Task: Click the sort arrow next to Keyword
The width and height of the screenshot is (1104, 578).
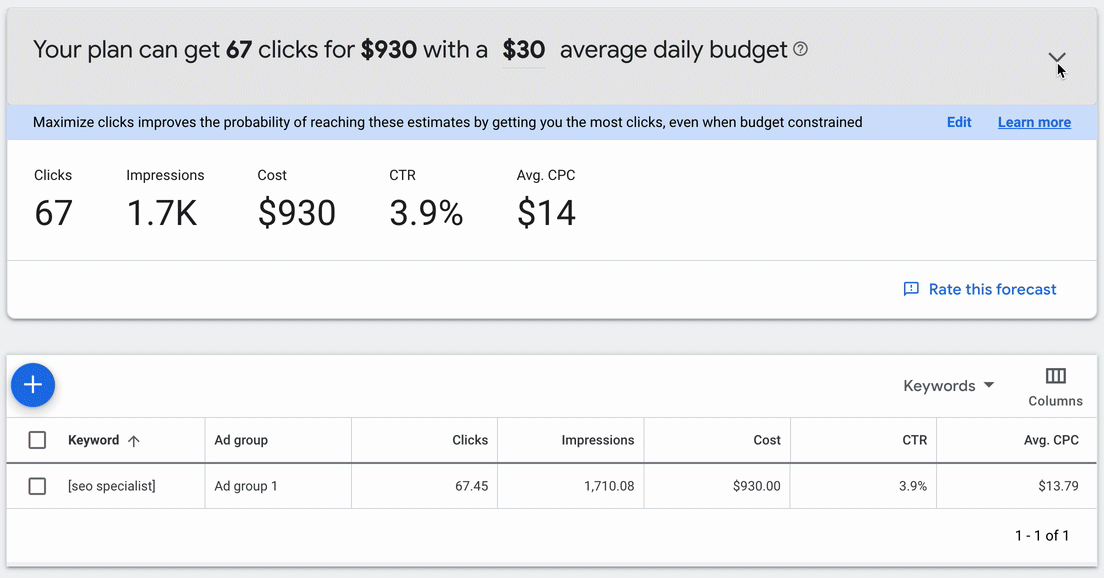Action: pyautogui.click(x=134, y=441)
